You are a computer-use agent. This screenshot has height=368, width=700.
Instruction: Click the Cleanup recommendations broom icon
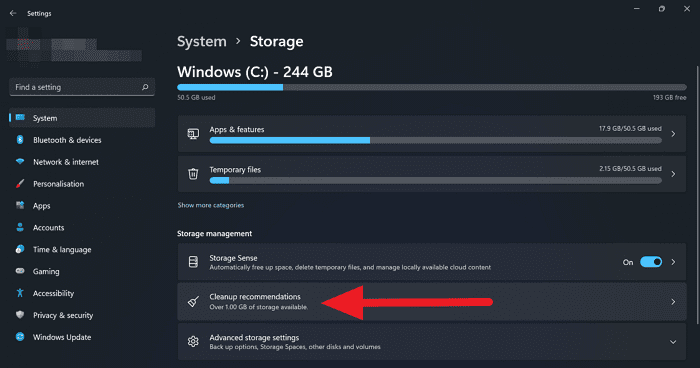click(193, 301)
